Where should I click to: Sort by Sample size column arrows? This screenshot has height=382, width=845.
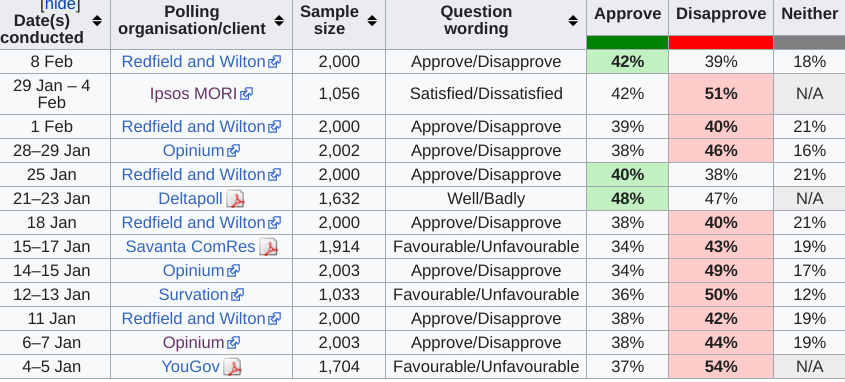[372, 21]
